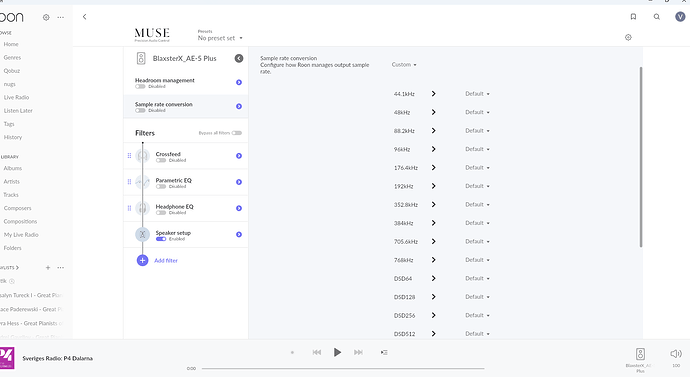This screenshot has width=690, height=377.
Task: Click the Parametric EQ drag handle
Action: click(x=129, y=182)
